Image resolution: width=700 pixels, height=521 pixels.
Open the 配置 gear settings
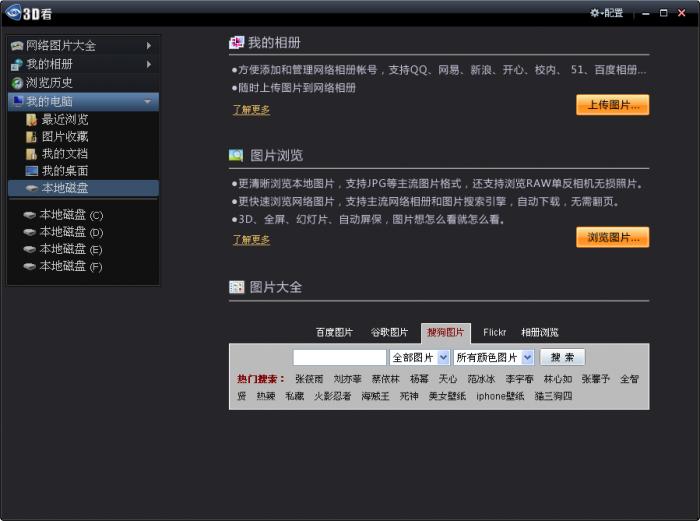point(606,13)
